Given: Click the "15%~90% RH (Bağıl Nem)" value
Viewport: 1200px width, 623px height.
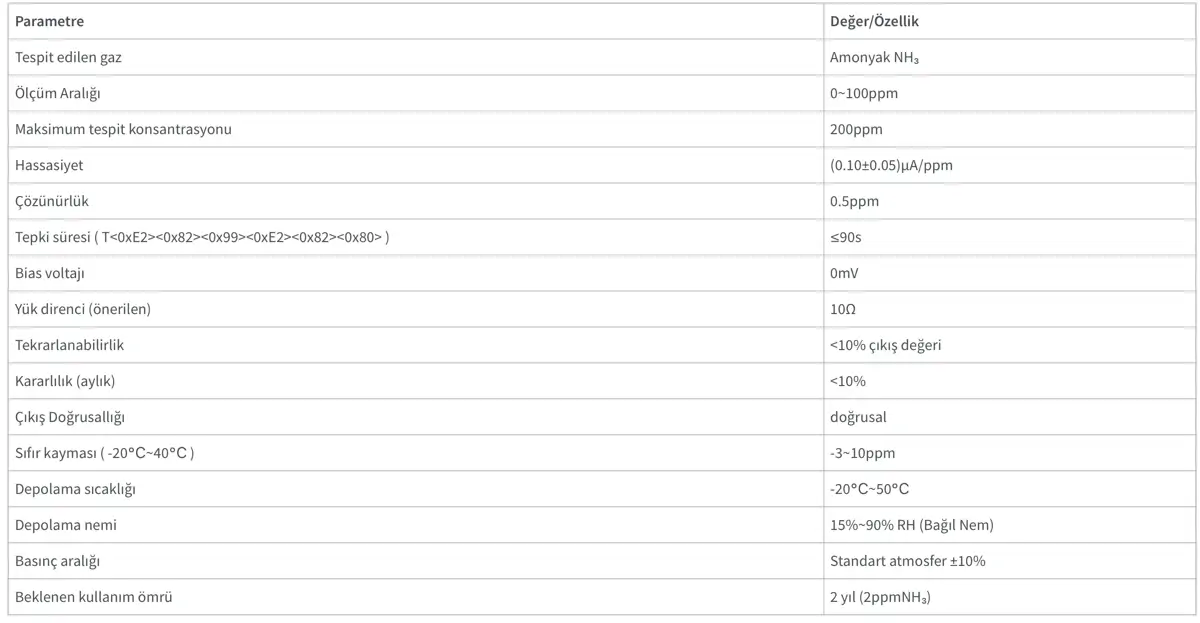Looking at the screenshot, I should pyautogui.click(x=911, y=525).
